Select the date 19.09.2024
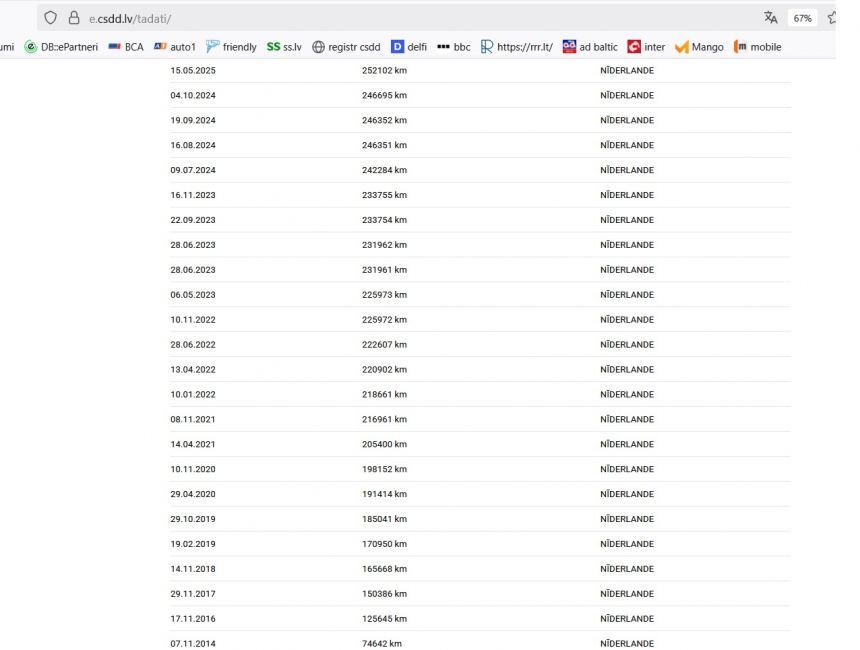The image size is (860, 650). point(193,121)
